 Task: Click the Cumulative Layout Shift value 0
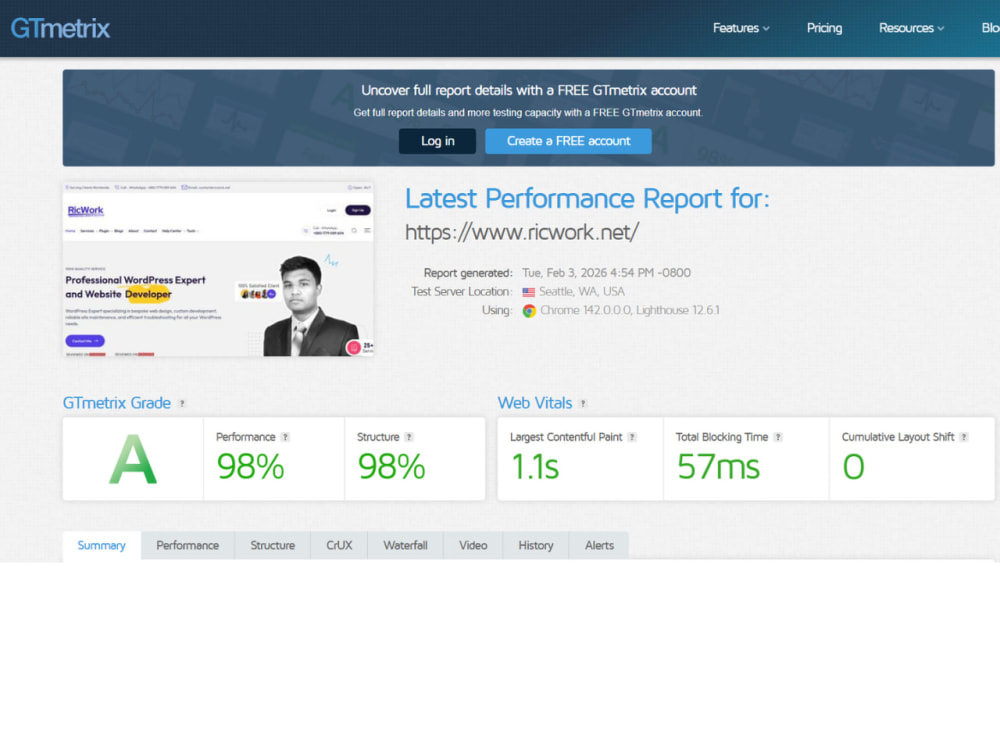pyautogui.click(x=853, y=466)
